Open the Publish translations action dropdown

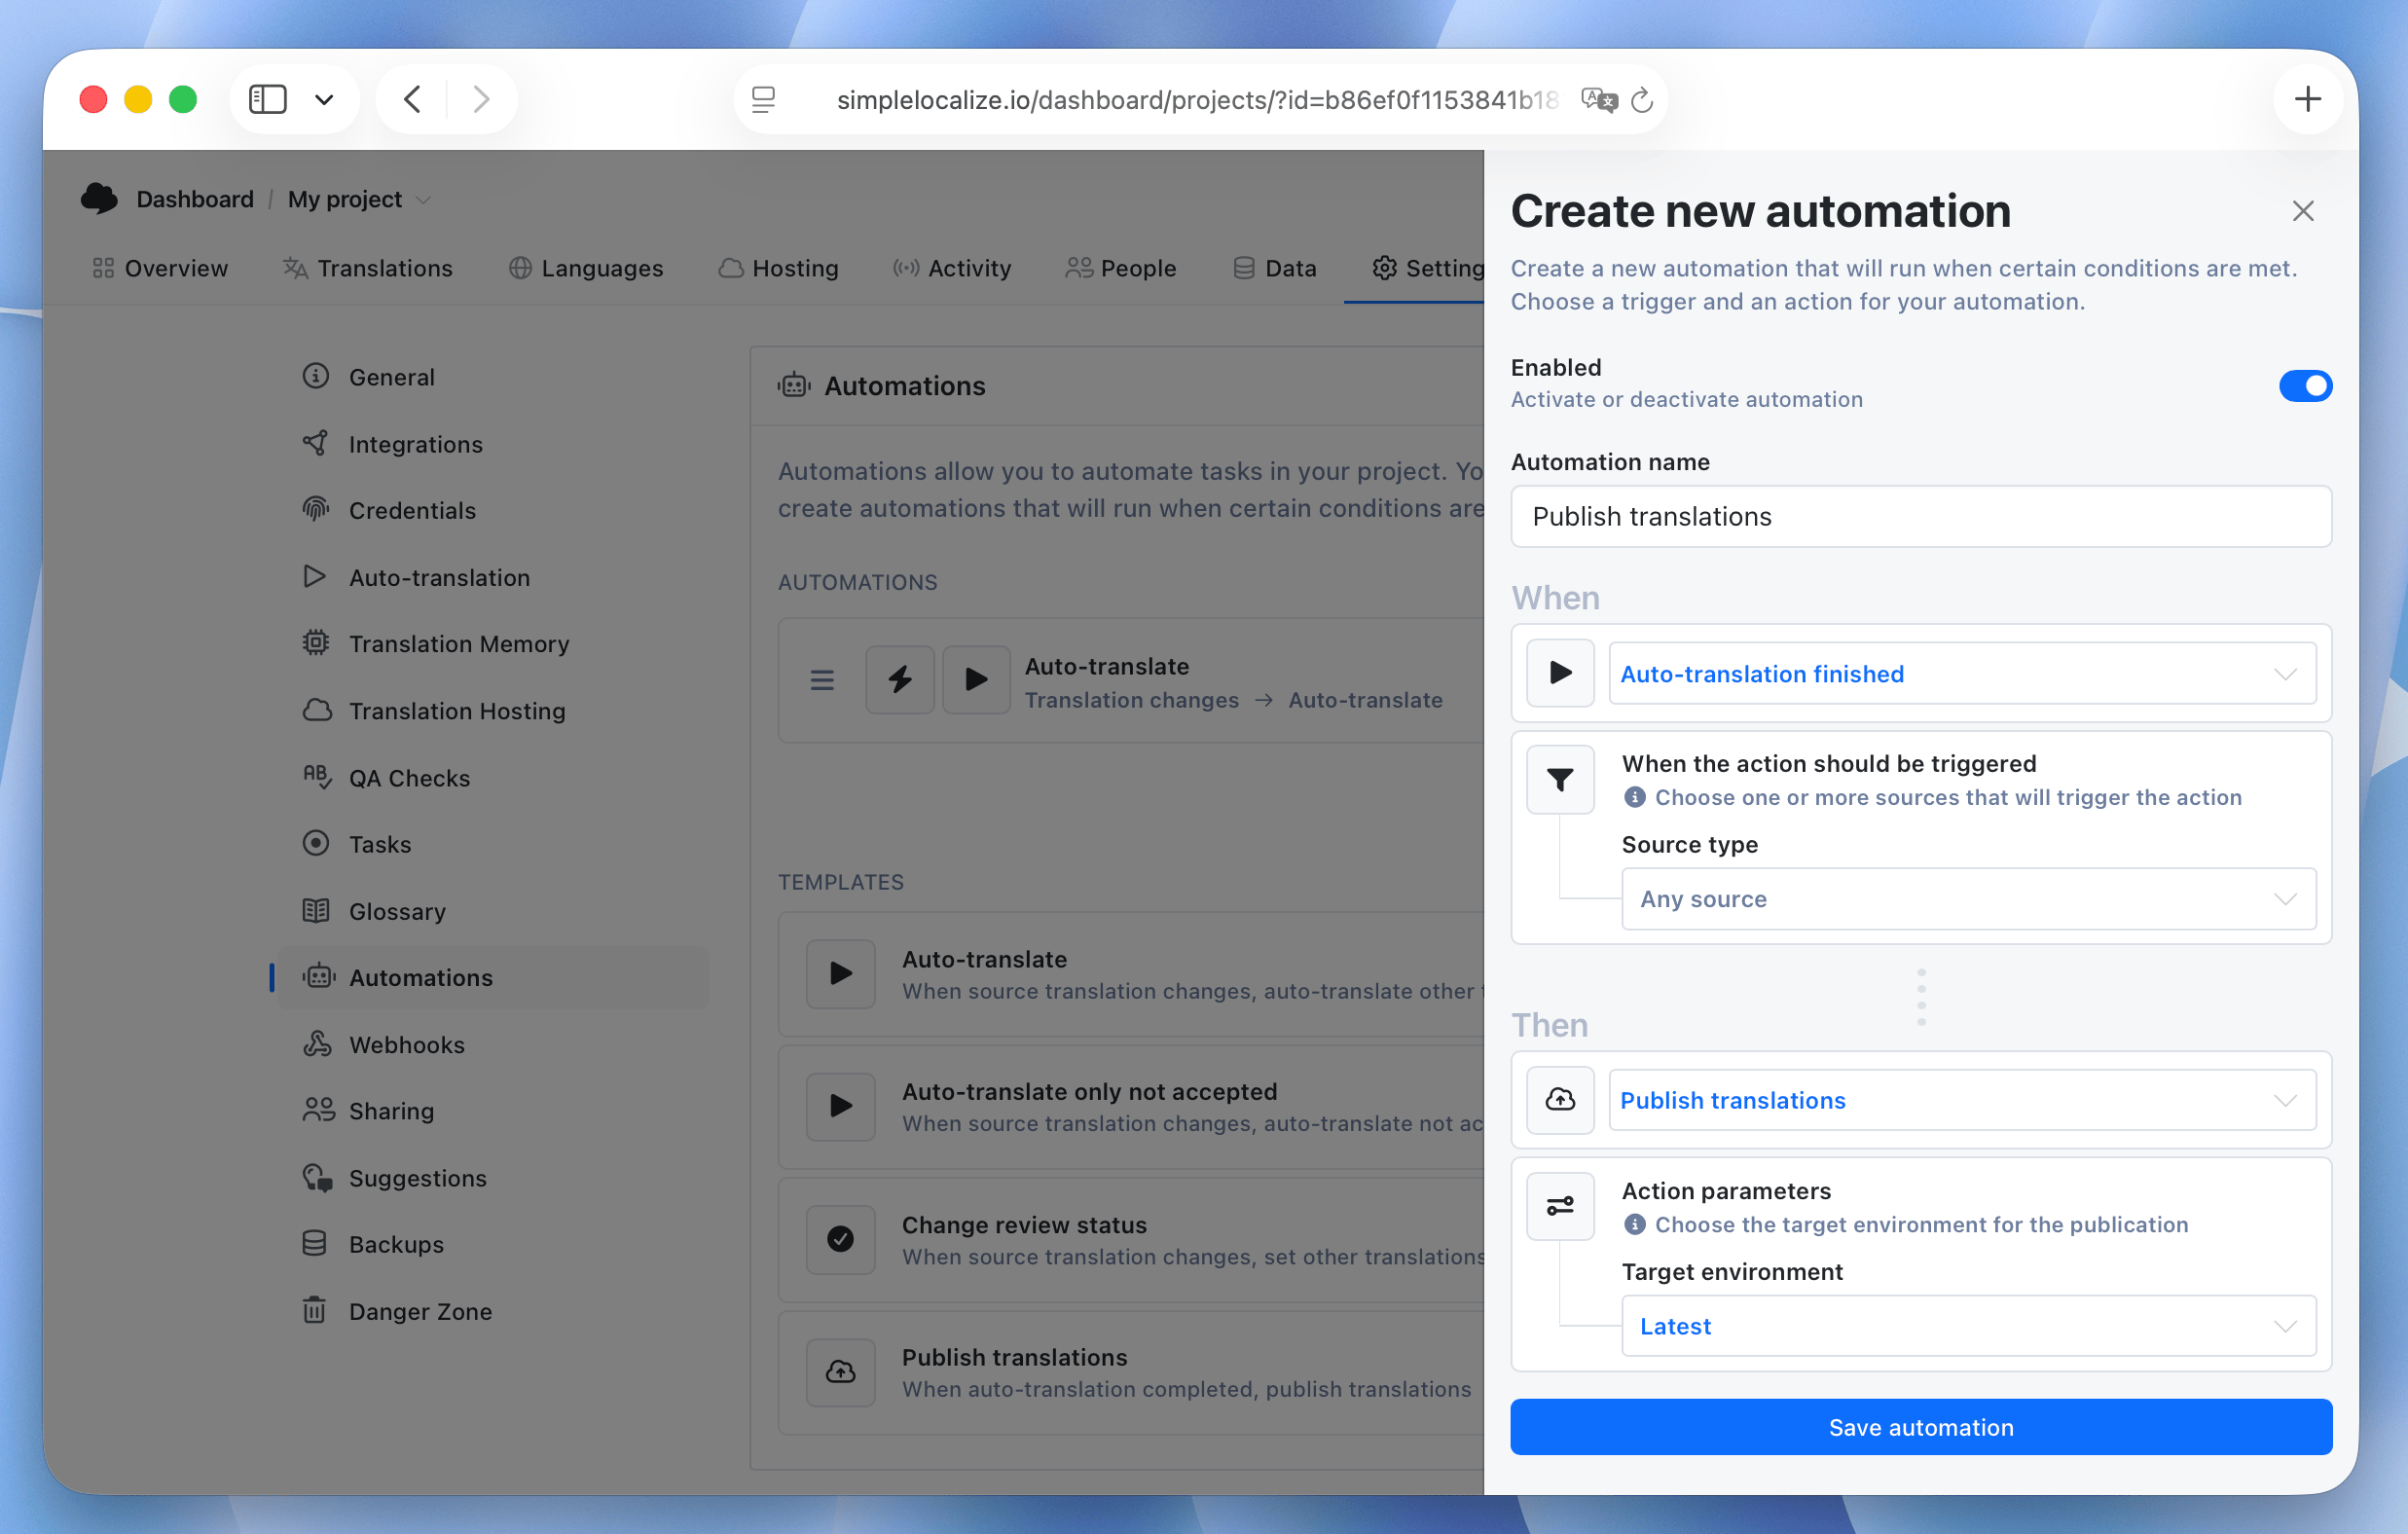[1962, 1100]
